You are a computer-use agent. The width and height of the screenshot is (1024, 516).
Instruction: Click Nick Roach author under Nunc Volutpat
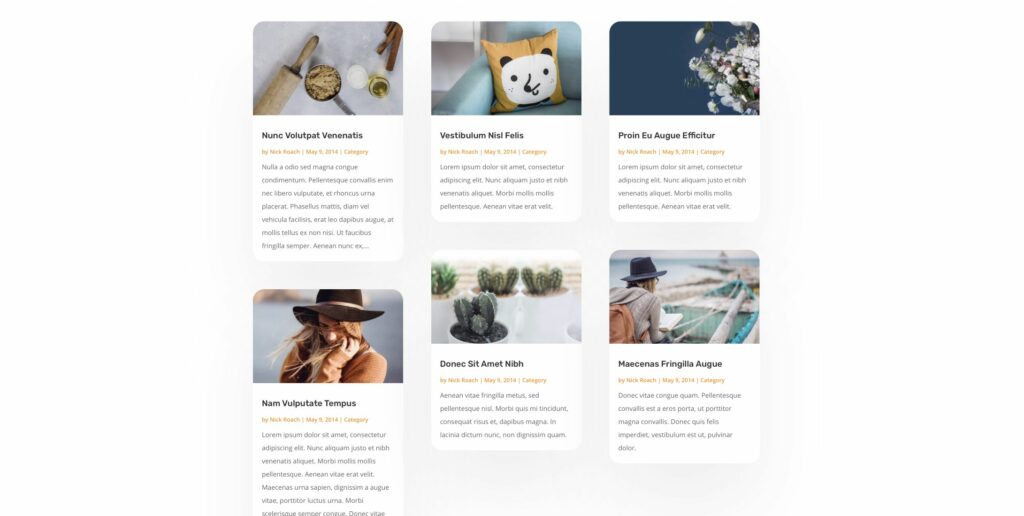tap(285, 152)
